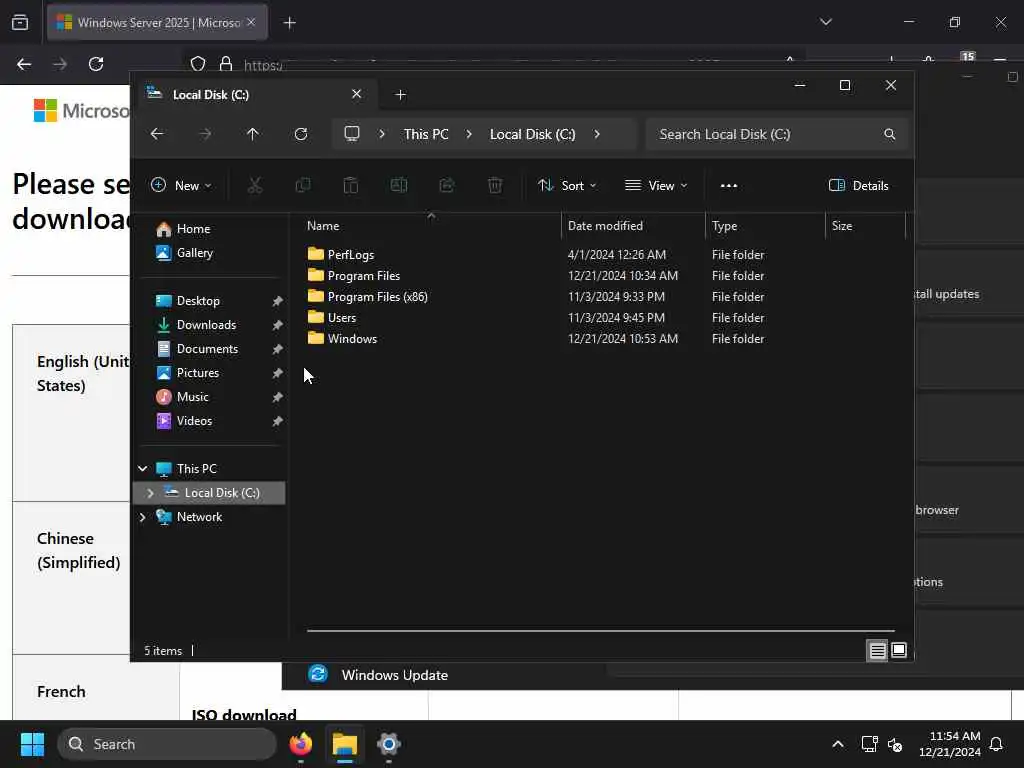
Task: Open Firefox list all tabs dropdown
Action: pos(825,22)
